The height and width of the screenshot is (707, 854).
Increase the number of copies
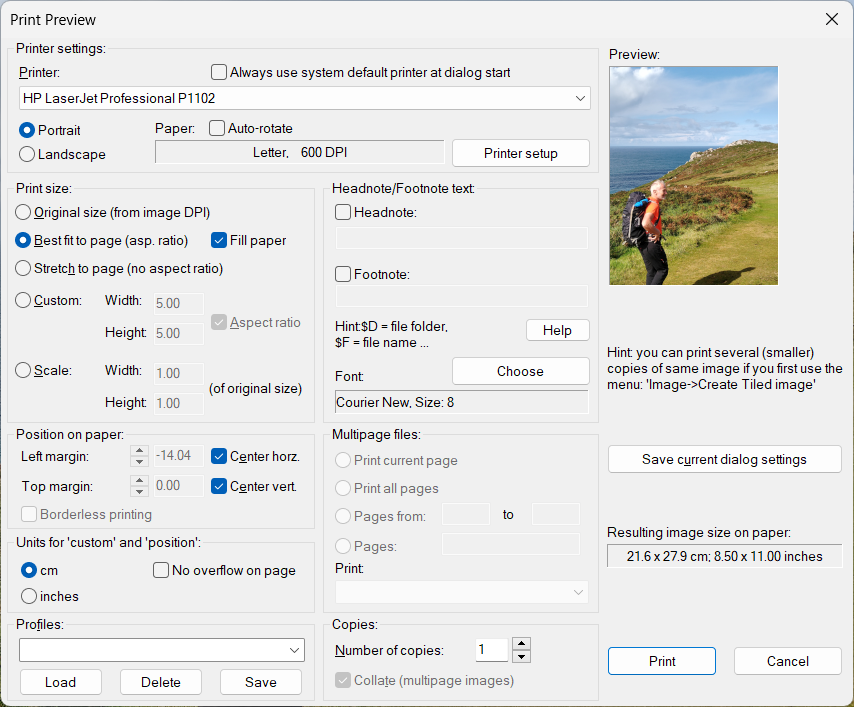(521, 644)
